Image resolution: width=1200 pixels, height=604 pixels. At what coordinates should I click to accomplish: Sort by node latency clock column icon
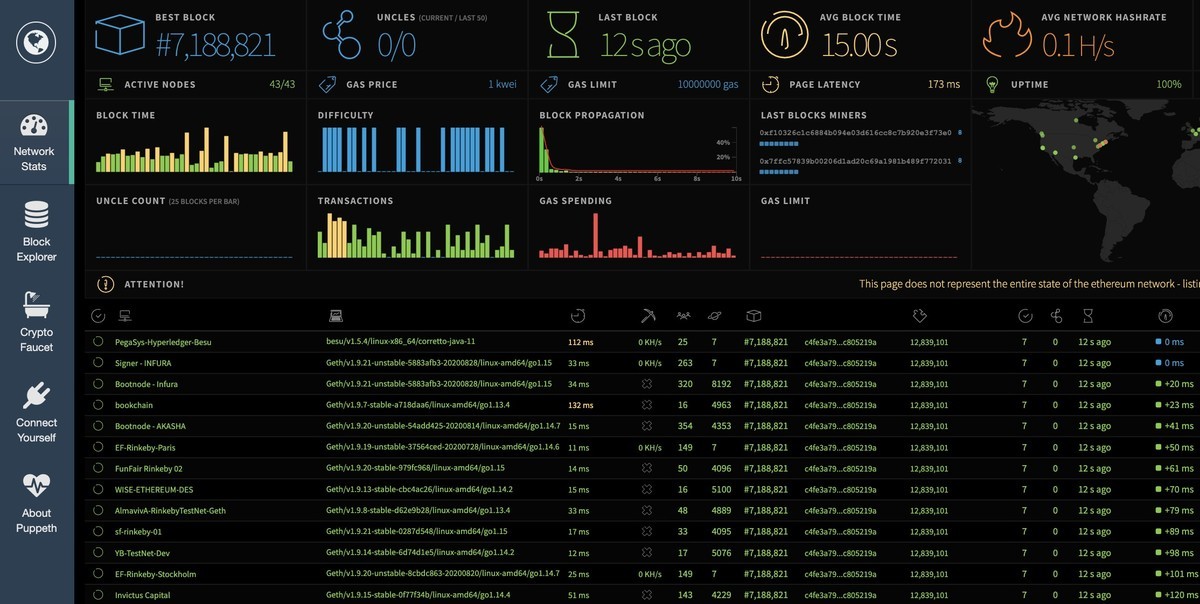(x=578, y=316)
